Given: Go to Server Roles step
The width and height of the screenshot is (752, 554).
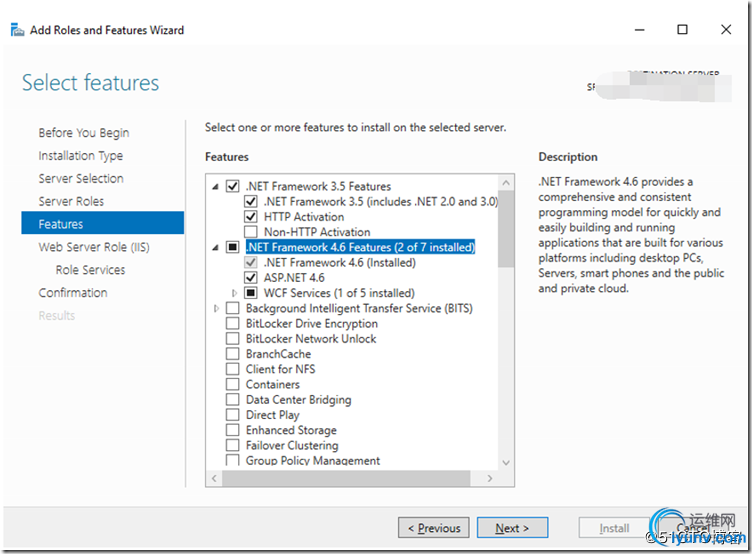Looking at the screenshot, I should coord(71,201).
